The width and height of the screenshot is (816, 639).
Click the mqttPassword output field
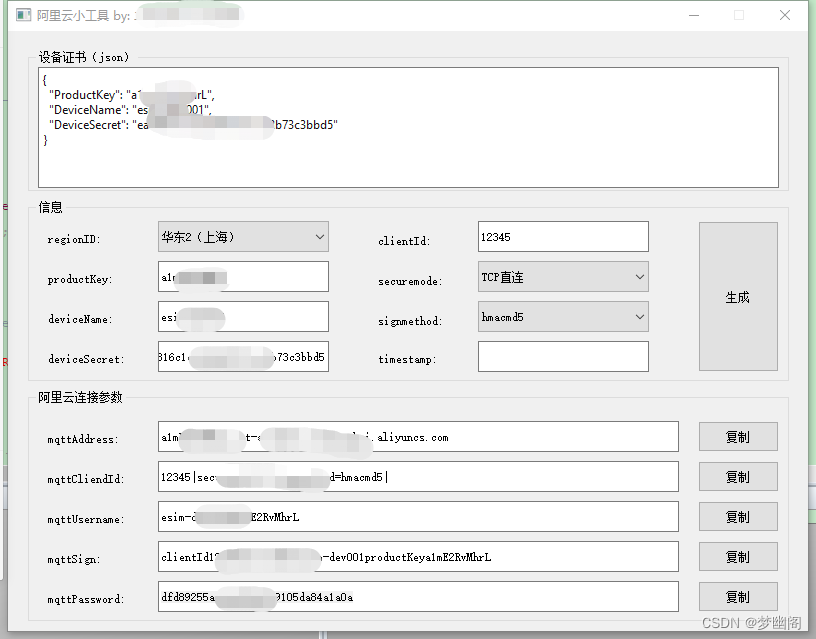tap(418, 597)
